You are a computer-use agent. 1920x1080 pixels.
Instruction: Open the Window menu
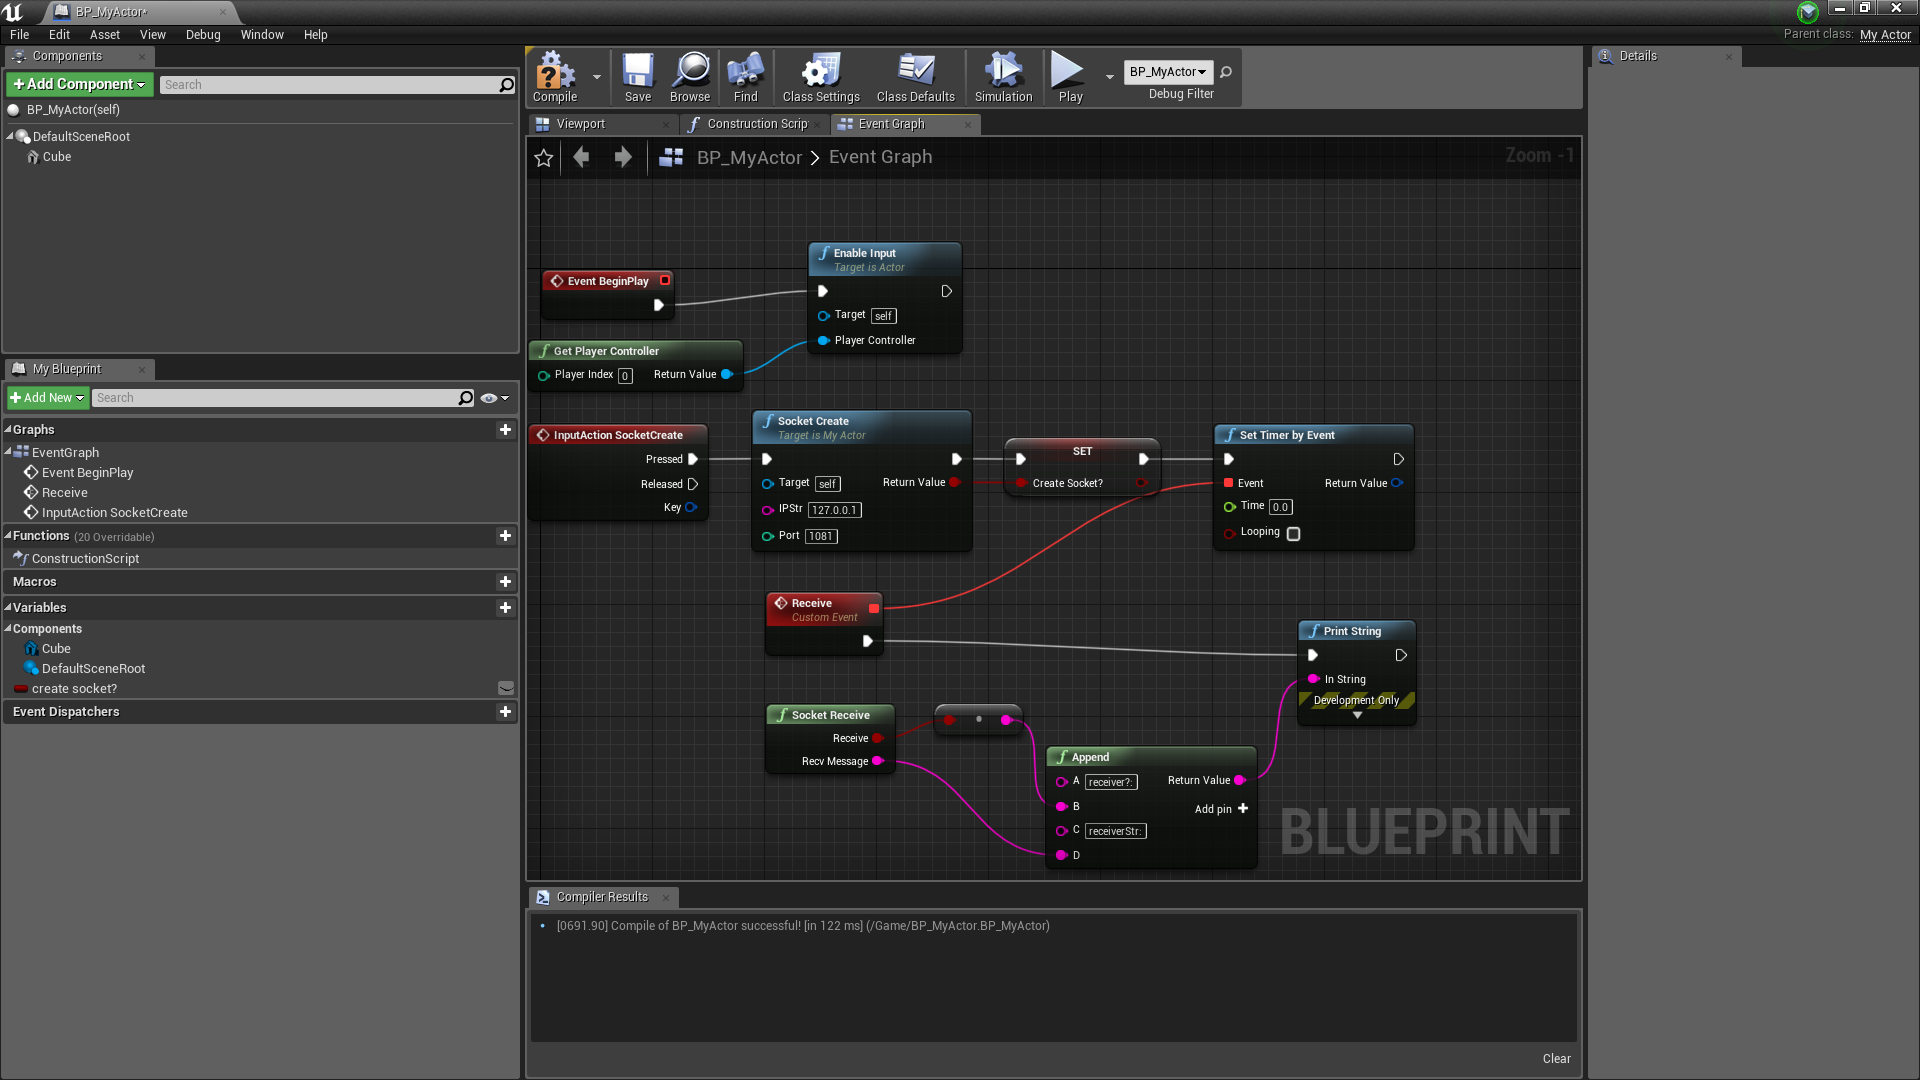[x=262, y=34]
